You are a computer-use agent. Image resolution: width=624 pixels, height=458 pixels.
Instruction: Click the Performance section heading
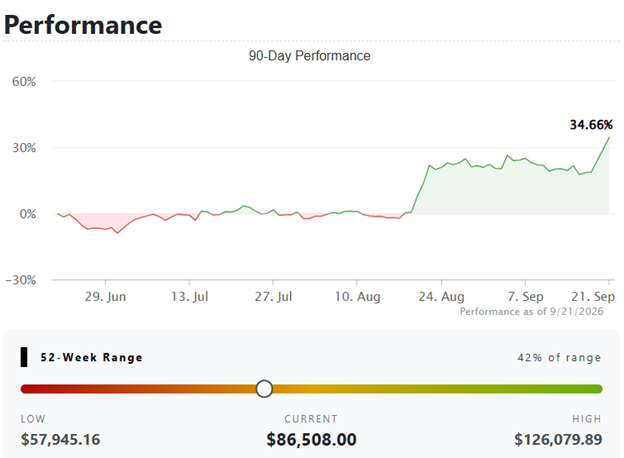83,25
